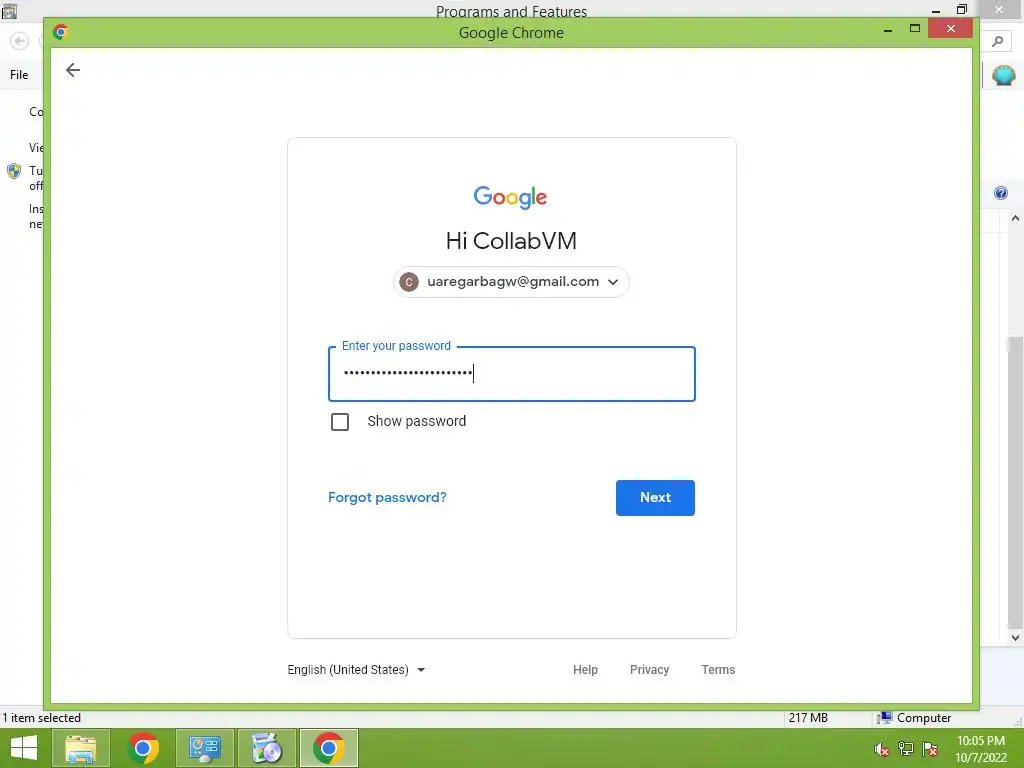Click the '1 item selected' status text

pyautogui.click(x=42, y=718)
